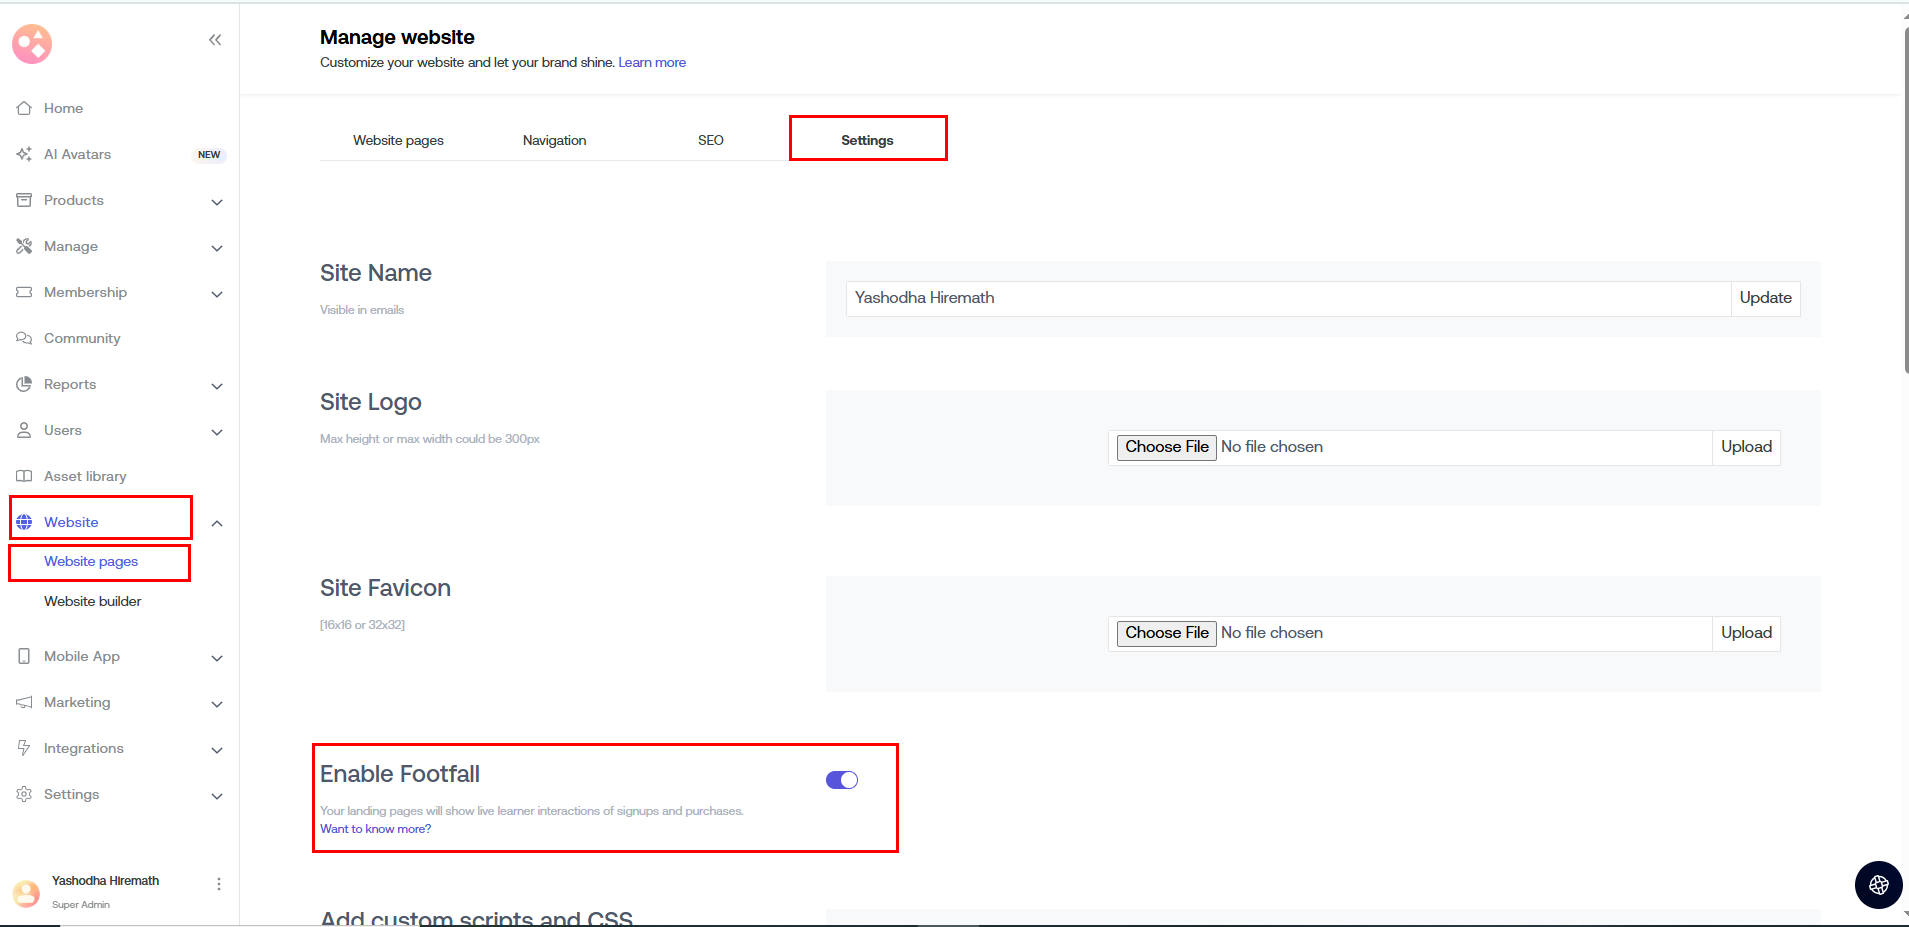Open Website builder in sidebar
The image size is (1909, 927).
93,601
